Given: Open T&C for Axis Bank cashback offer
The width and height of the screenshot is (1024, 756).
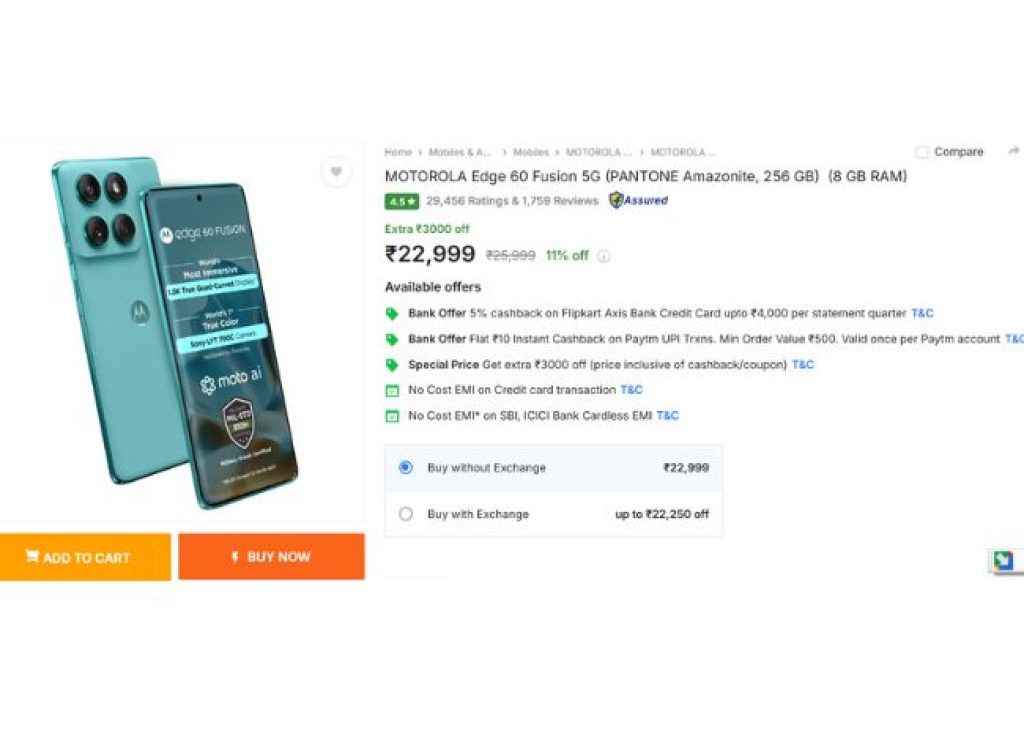Looking at the screenshot, I should coord(922,313).
